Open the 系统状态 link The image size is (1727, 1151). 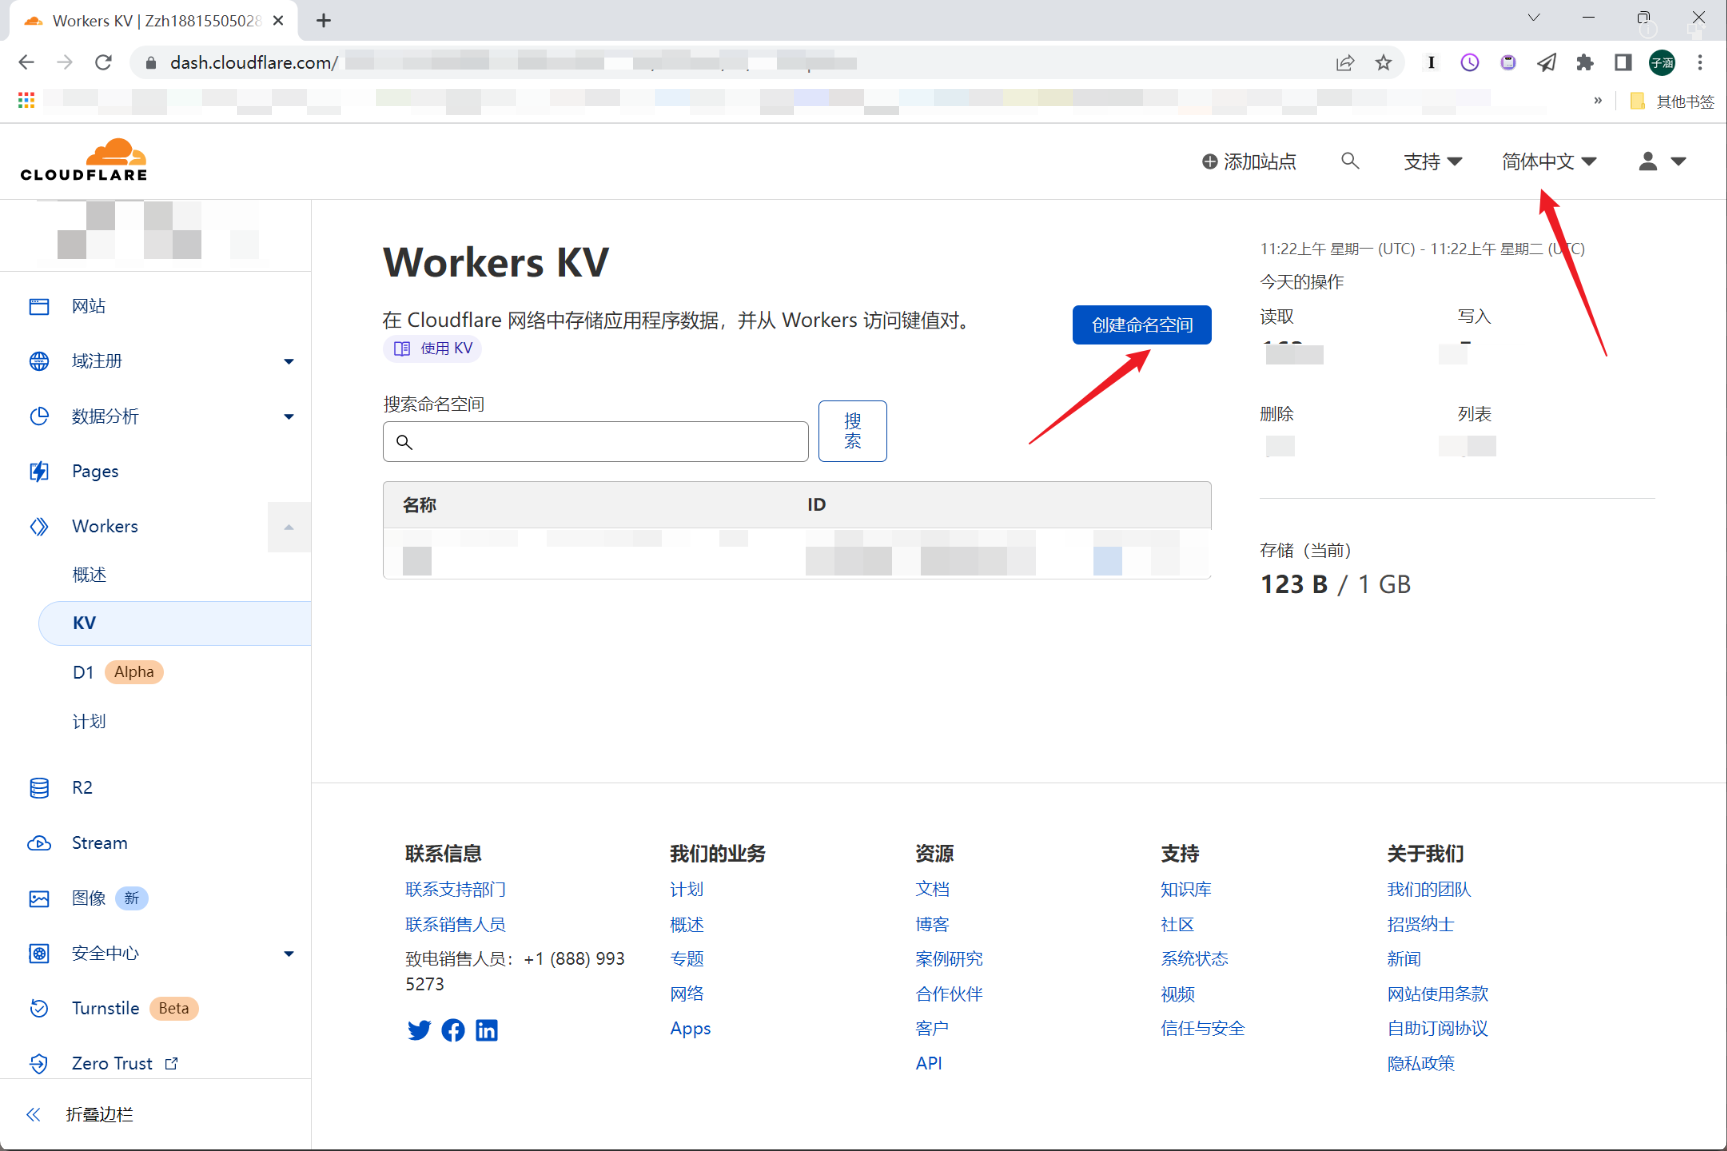click(1194, 959)
